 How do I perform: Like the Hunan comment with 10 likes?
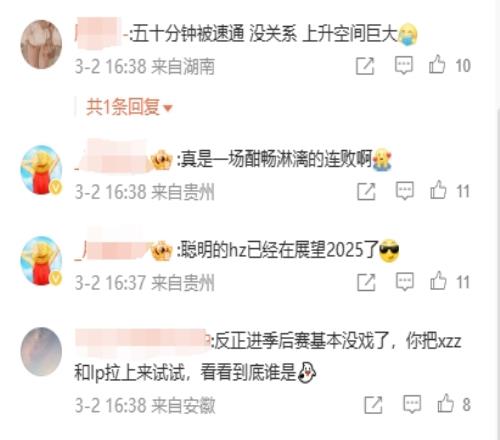coord(437,64)
